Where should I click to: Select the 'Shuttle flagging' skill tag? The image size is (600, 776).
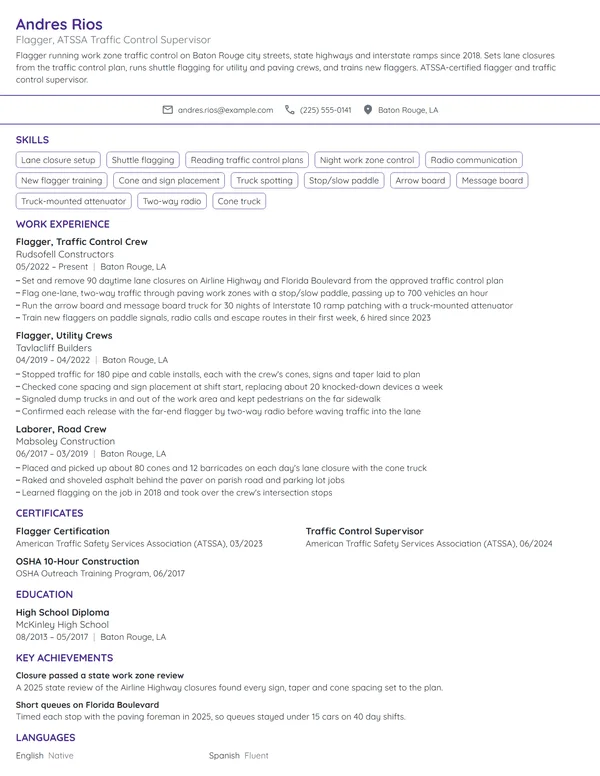pos(143,160)
